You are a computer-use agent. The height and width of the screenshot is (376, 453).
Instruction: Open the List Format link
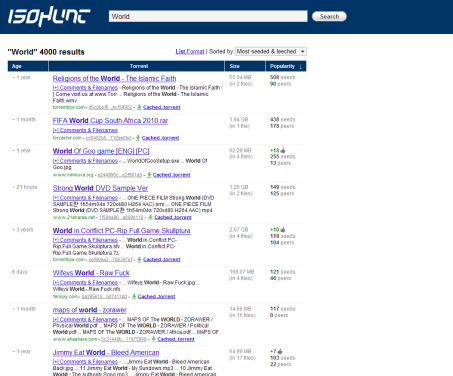tap(190, 52)
